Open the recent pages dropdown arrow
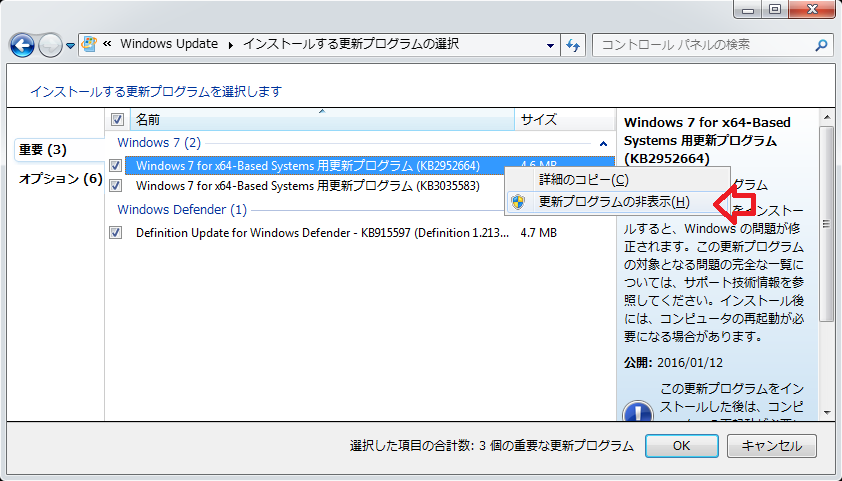This screenshot has height=481, width=842. click(70, 46)
